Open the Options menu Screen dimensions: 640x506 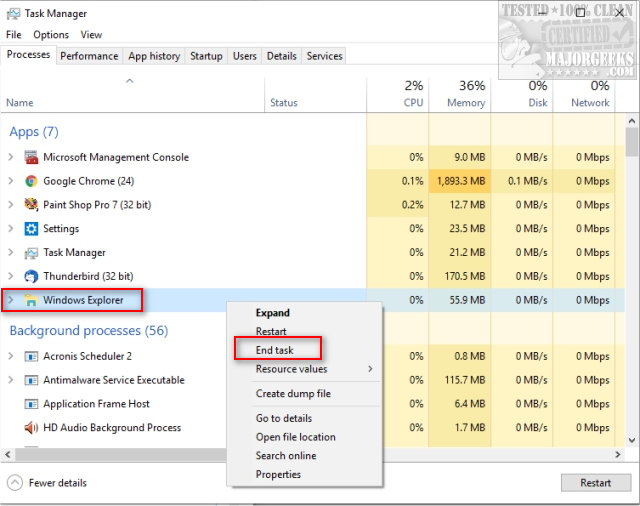tap(51, 35)
